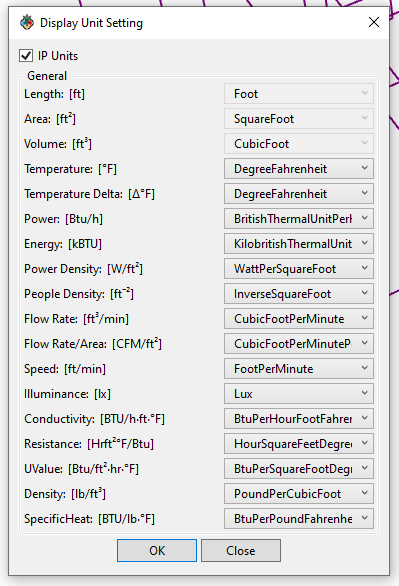Open the Illuminance dropdown showing Lux

299,394
